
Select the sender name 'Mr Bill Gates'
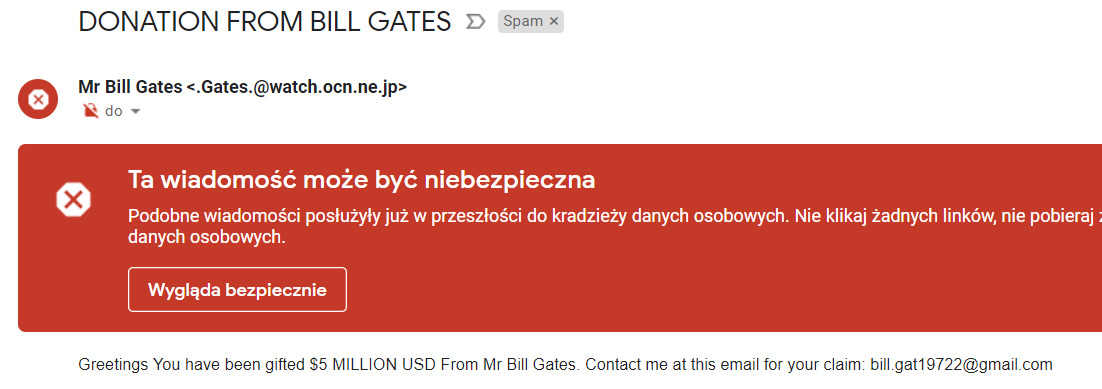tap(130, 88)
